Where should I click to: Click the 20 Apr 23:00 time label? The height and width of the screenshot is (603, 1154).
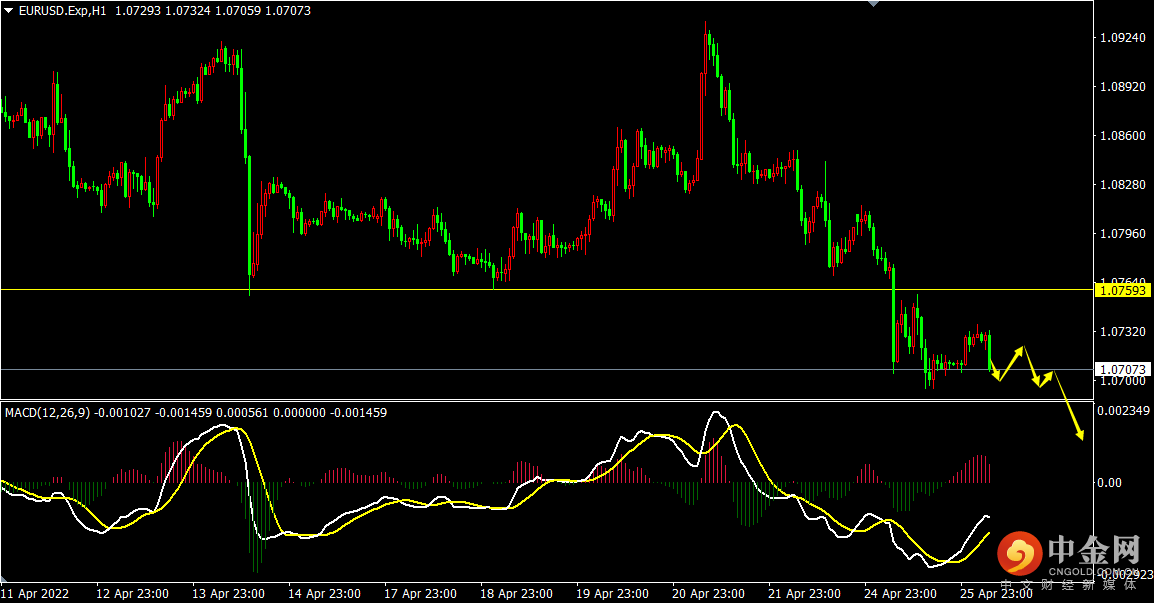point(708,593)
